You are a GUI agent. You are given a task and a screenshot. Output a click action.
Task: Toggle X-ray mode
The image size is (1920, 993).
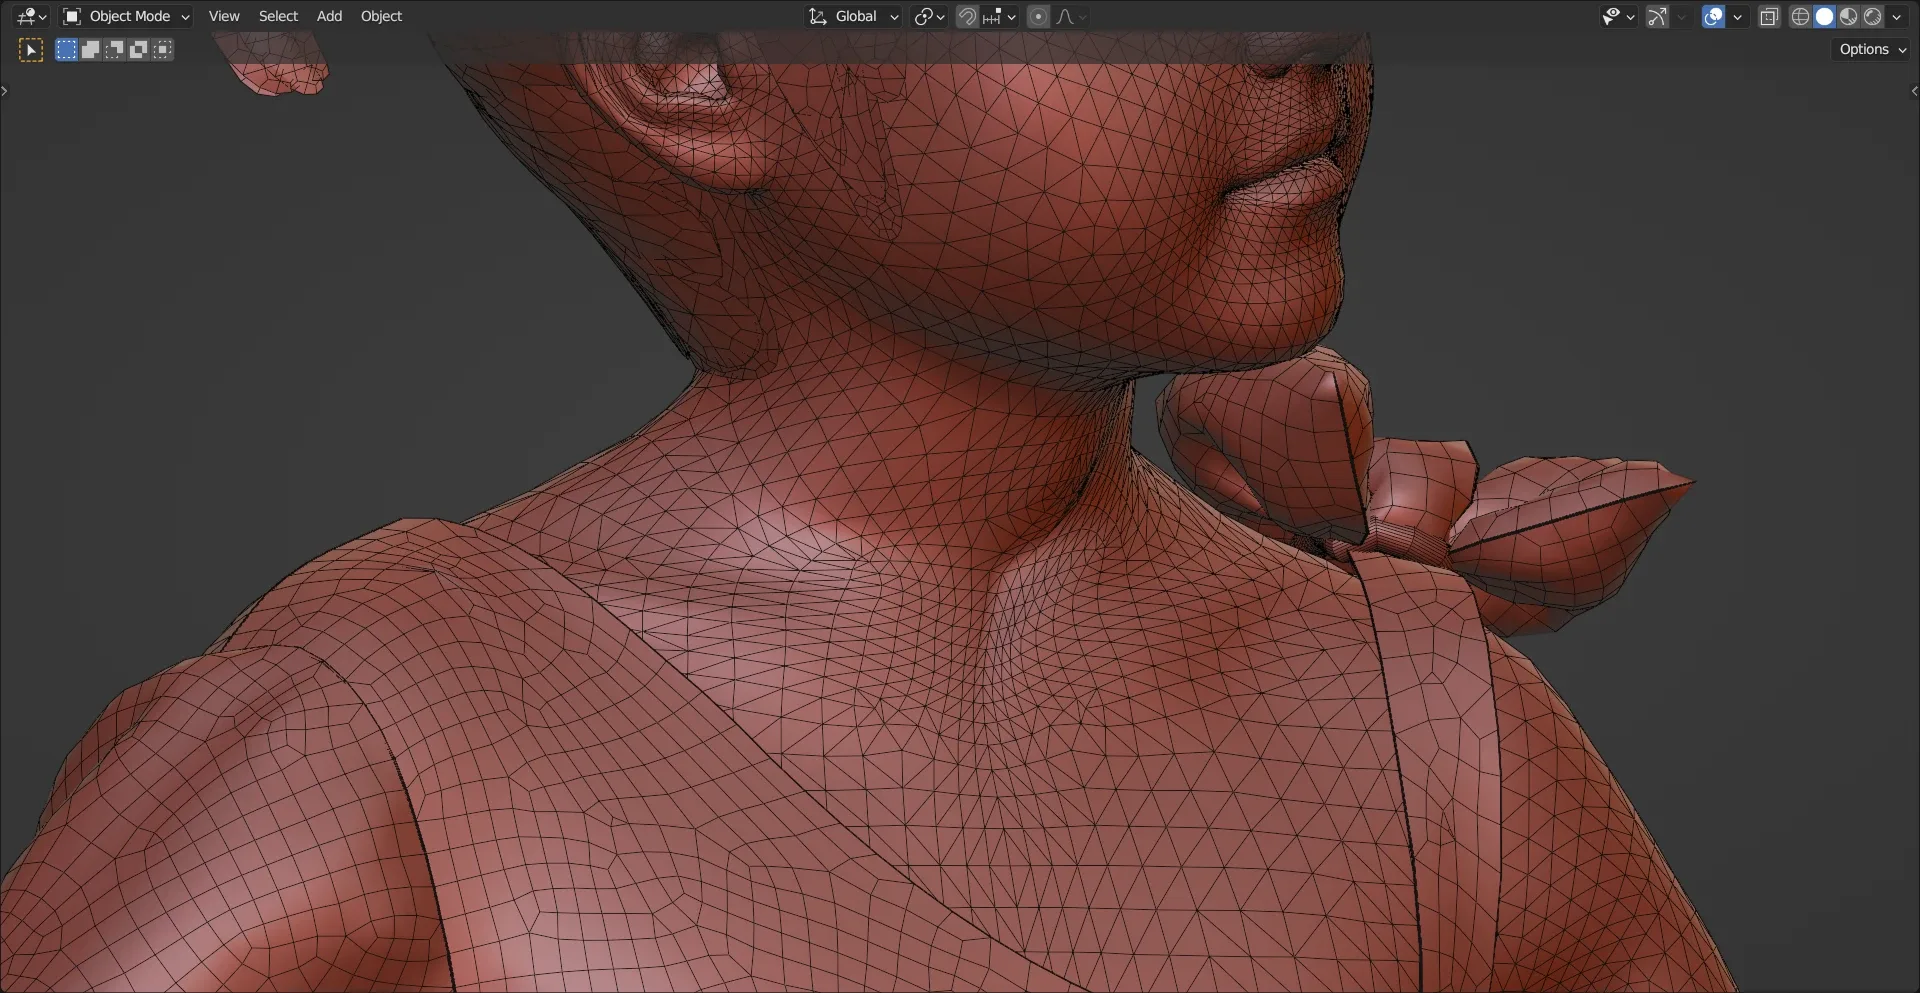pos(1769,16)
